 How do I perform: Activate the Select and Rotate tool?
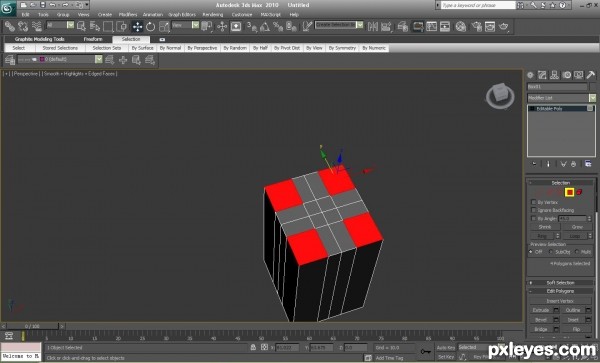coord(150,26)
